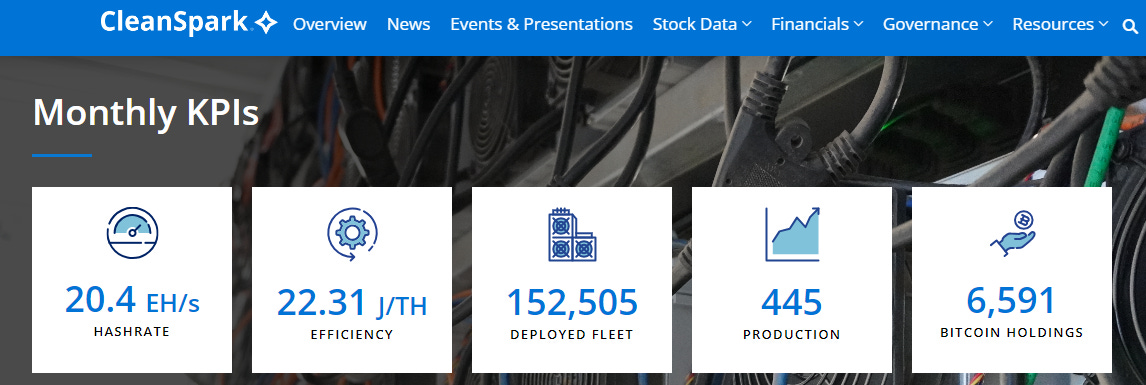This screenshot has width=1146, height=385.
Task: Go to the News page
Action: point(409,24)
